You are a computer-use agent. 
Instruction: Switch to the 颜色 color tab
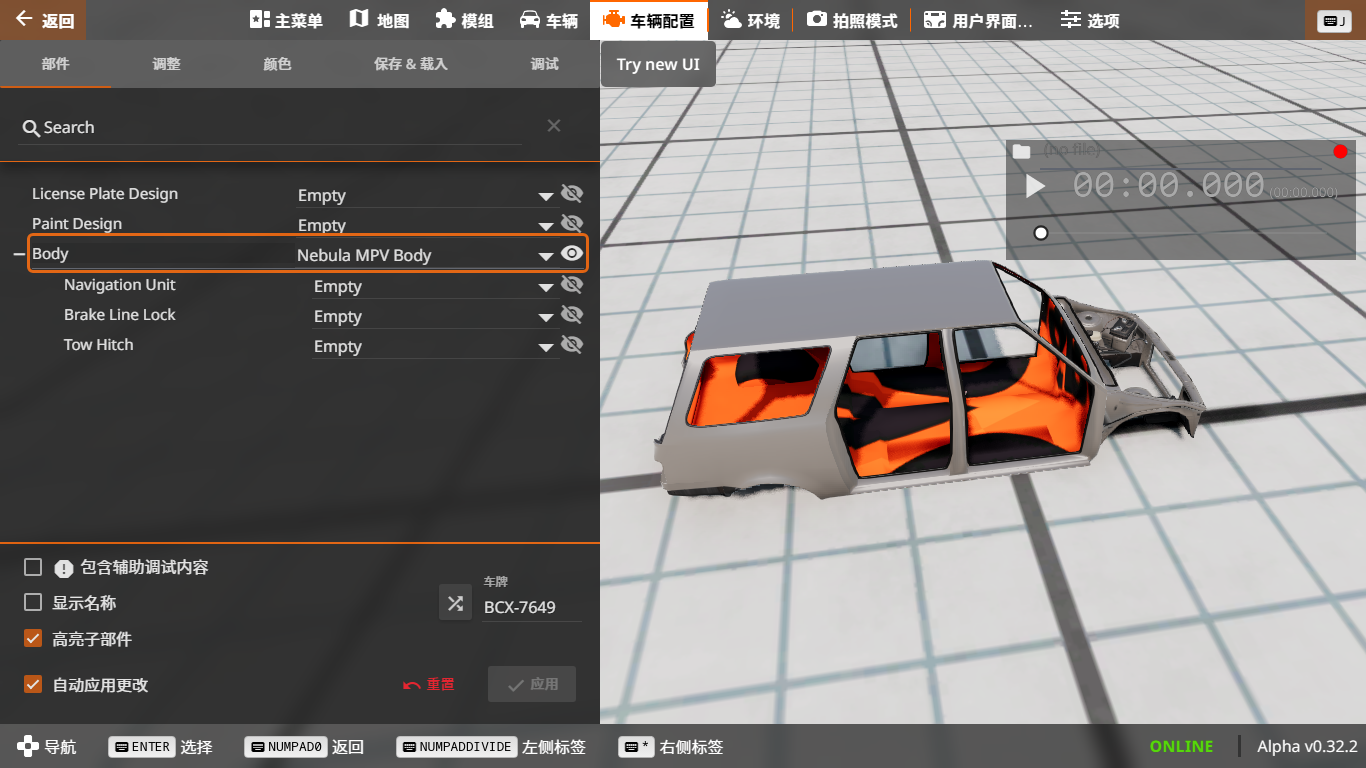277,64
